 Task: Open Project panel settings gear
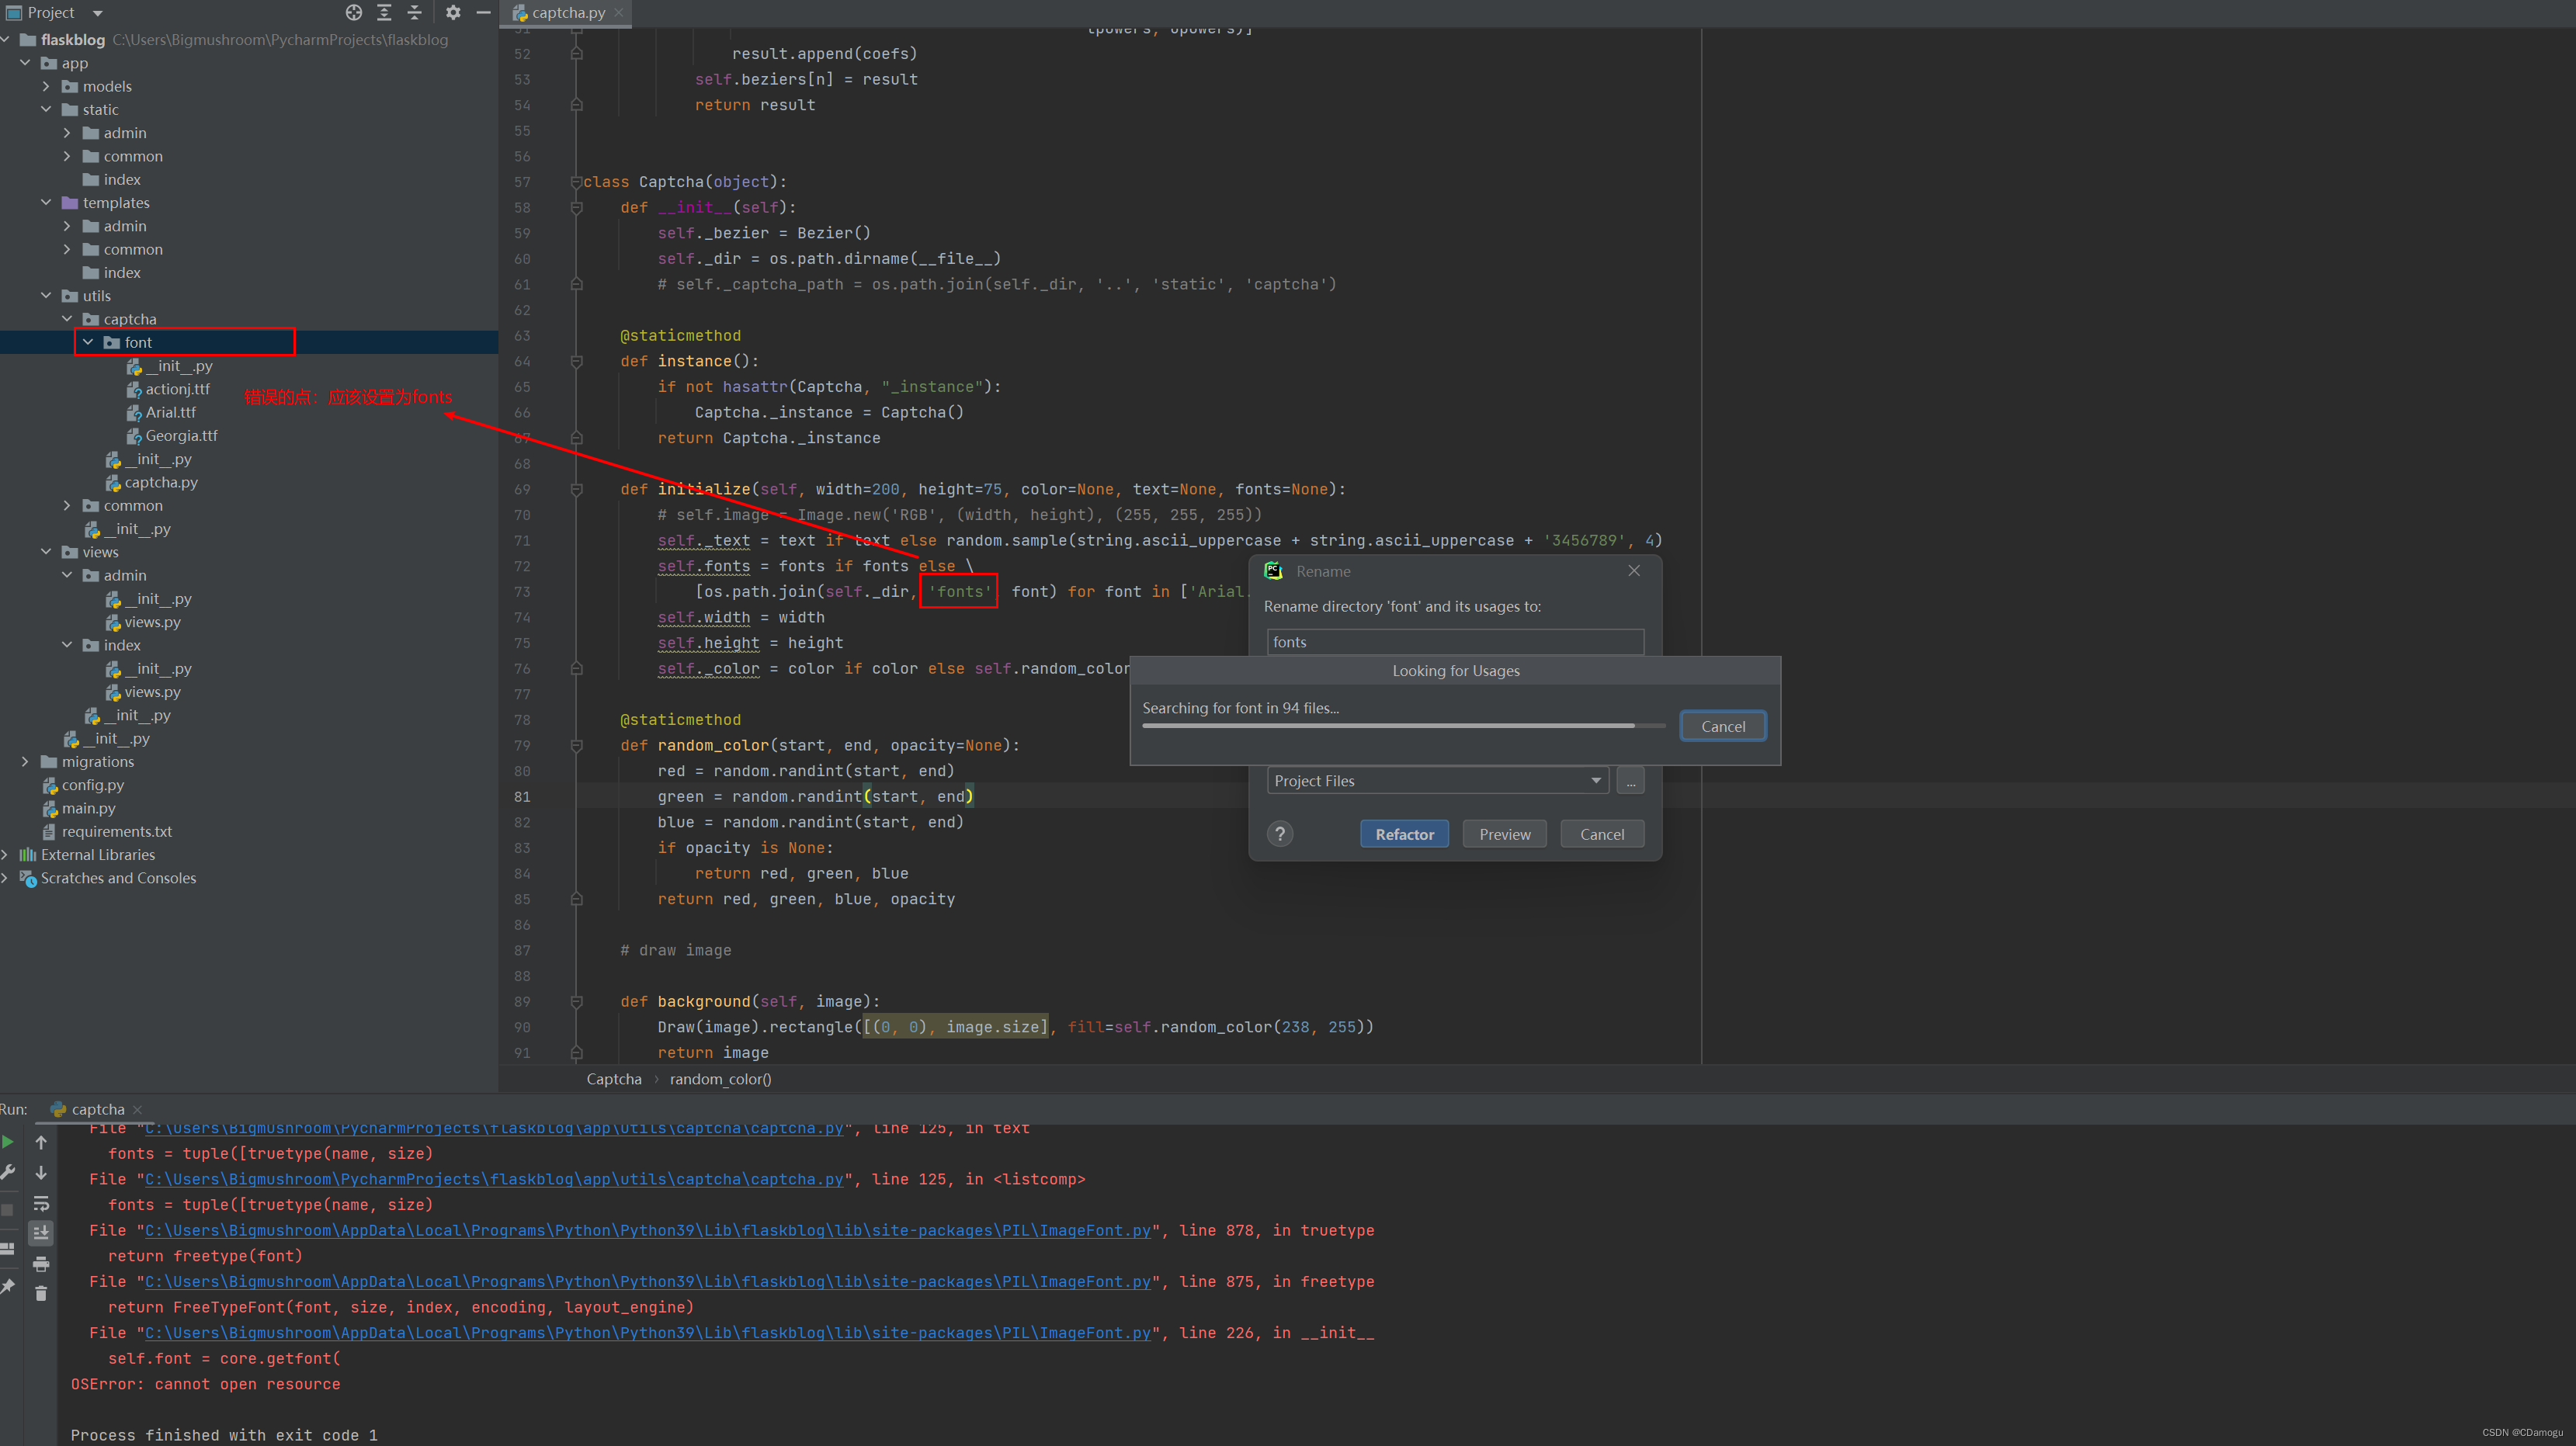coord(453,12)
